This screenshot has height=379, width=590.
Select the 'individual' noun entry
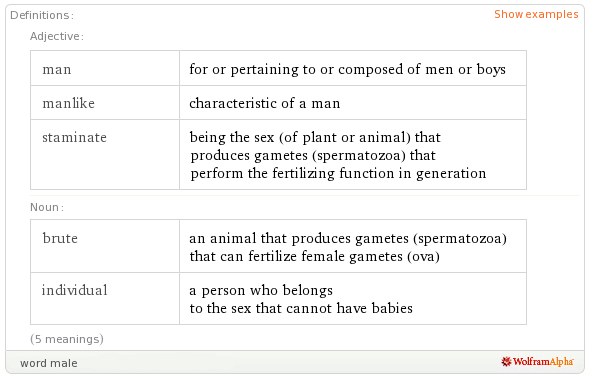coord(75,290)
